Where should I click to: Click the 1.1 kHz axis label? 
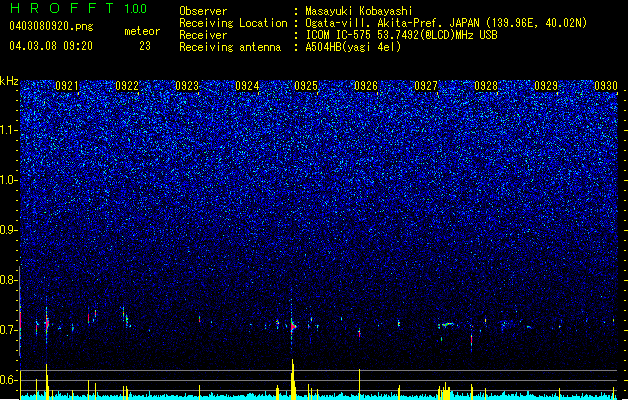pyautogui.click(x=9, y=130)
